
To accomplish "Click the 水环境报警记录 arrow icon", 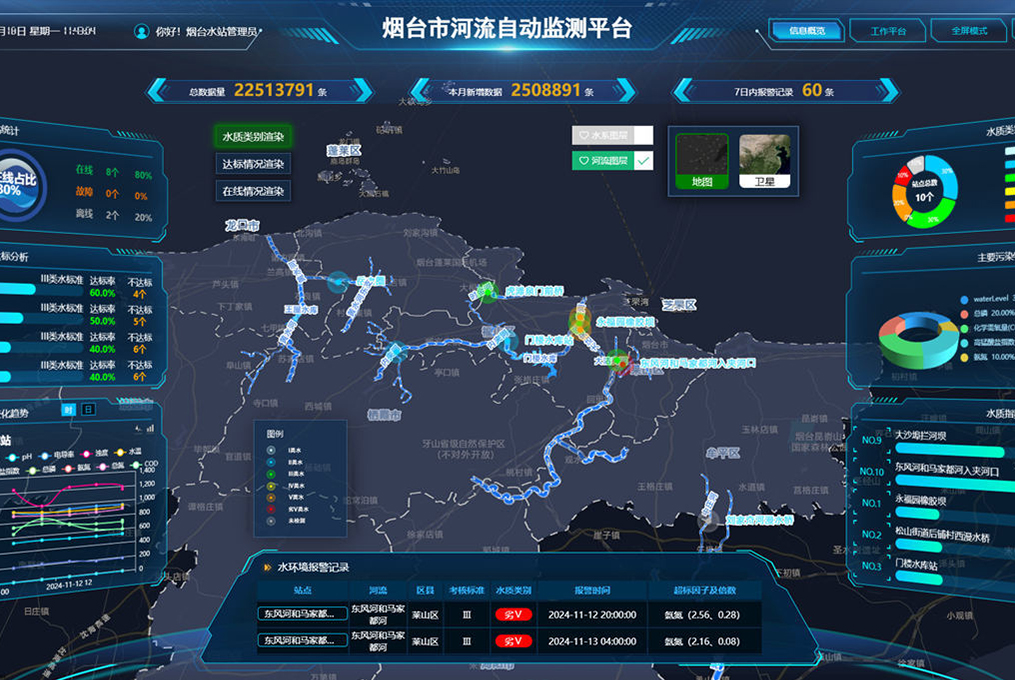I will (267, 568).
